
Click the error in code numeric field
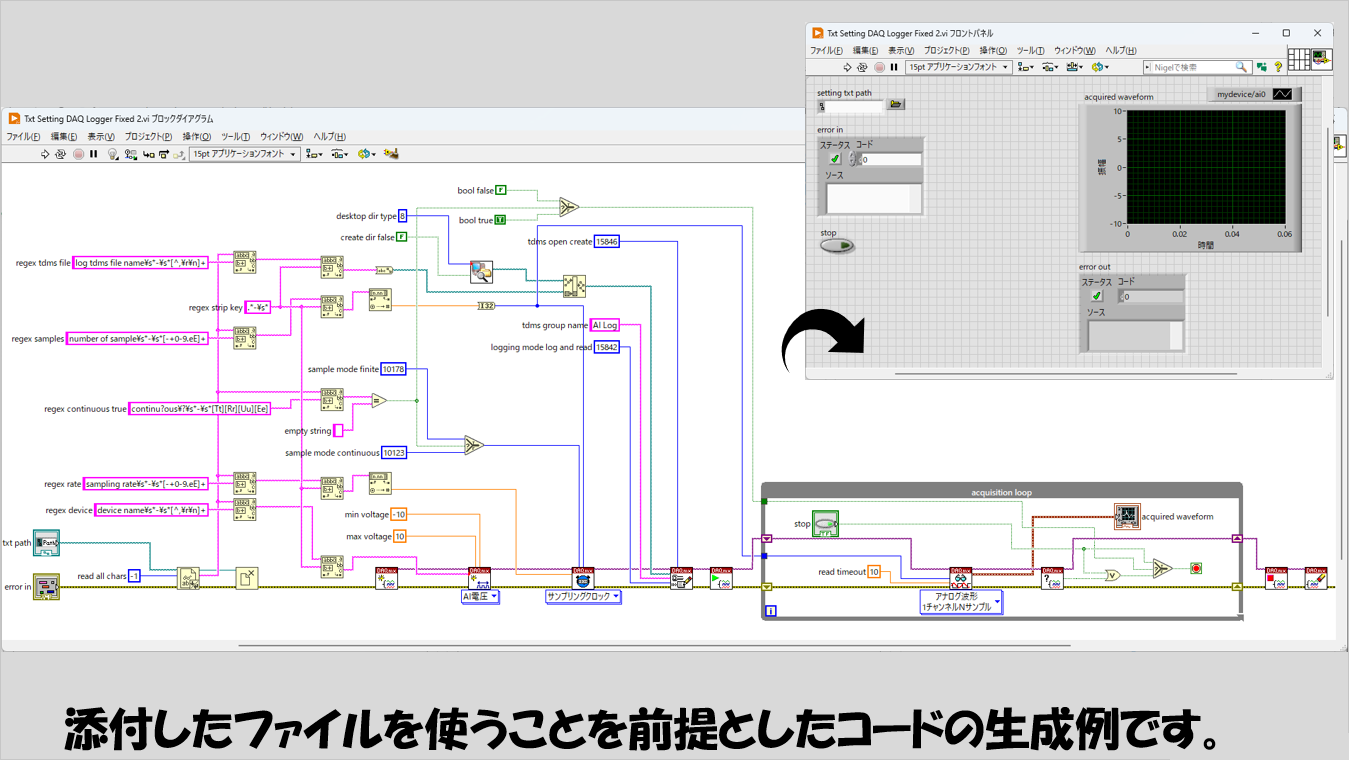(890, 159)
